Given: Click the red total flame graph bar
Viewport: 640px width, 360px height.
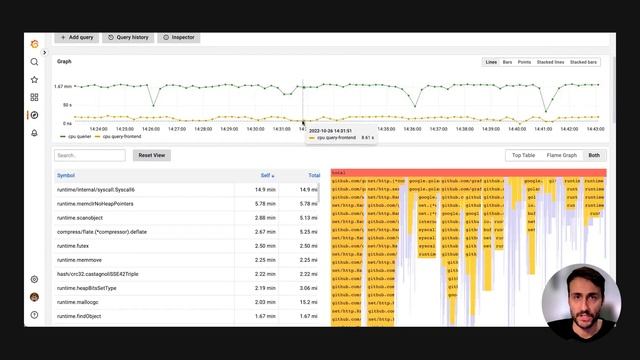Looking at the screenshot, I should coord(469,173).
